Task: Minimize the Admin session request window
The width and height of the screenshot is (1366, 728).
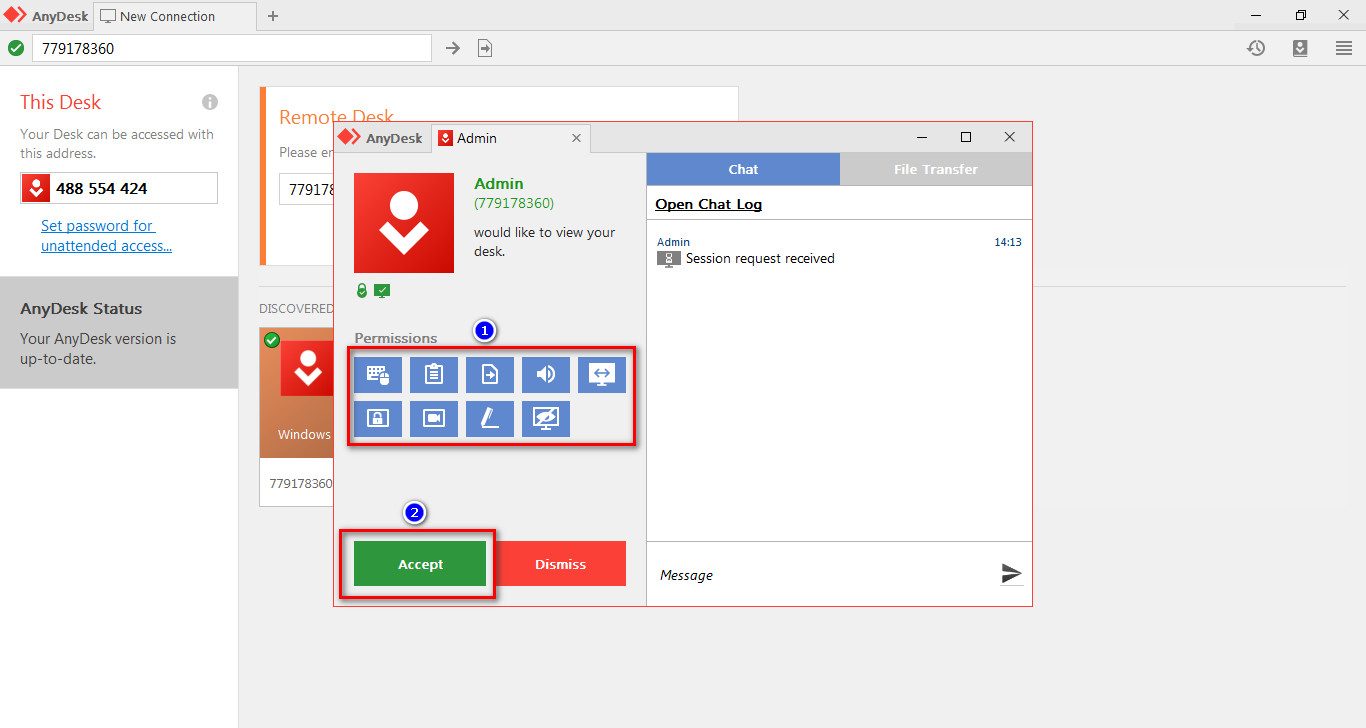Action: (922, 137)
